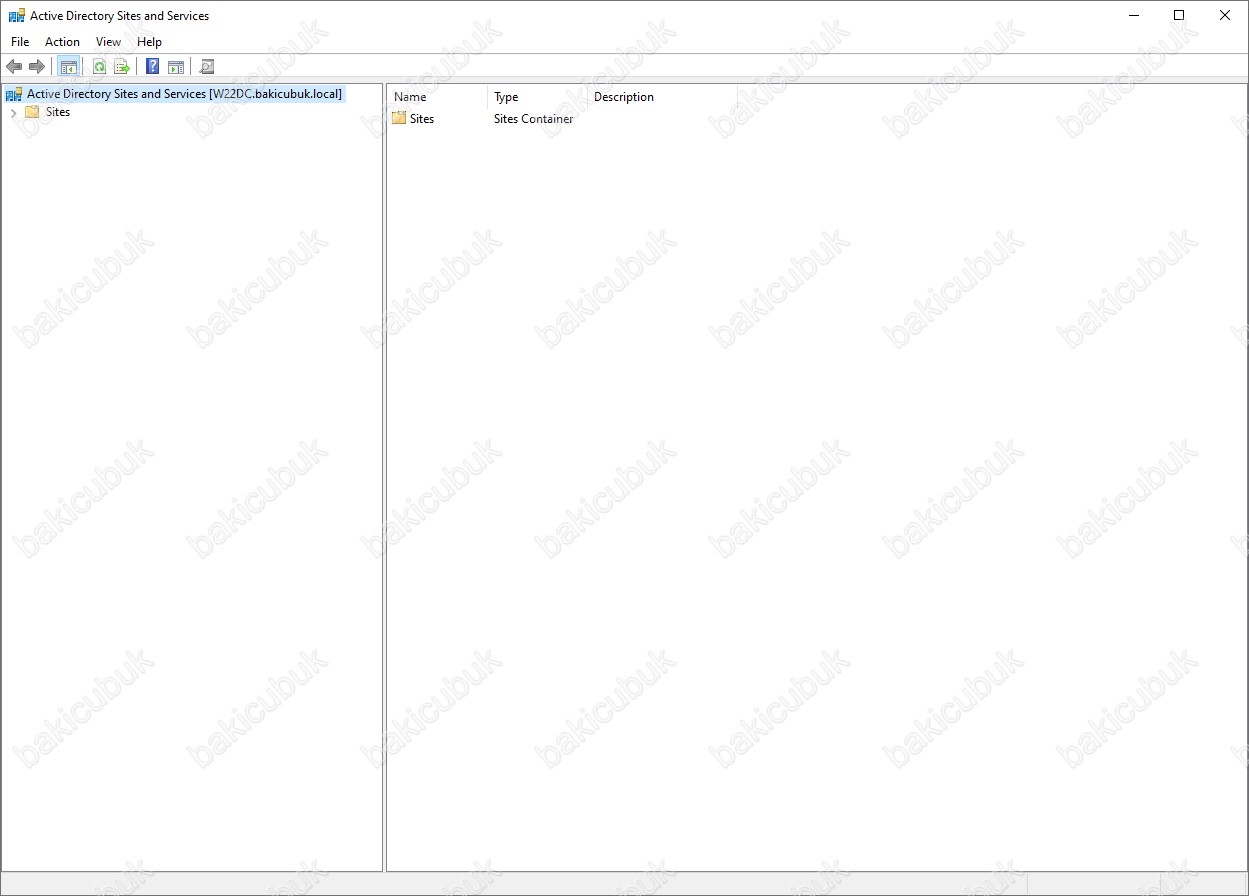Click the Back arrow toolbar icon
Image resolution: width=1249 pixels, height=896 pixels.
tap(14, 67)
